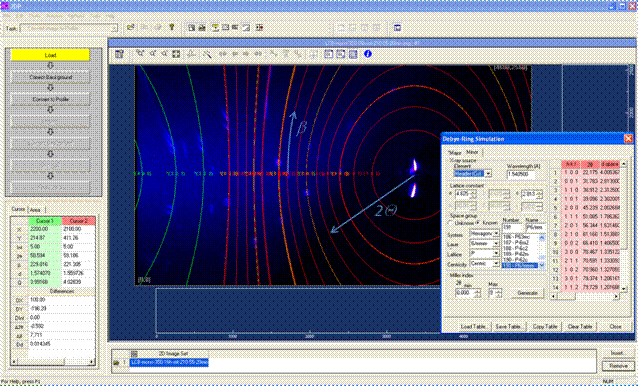This screenshot has height=386, width=638.
Task: Click reflection row 1 with 2θ 22.175
Action: 586,172
